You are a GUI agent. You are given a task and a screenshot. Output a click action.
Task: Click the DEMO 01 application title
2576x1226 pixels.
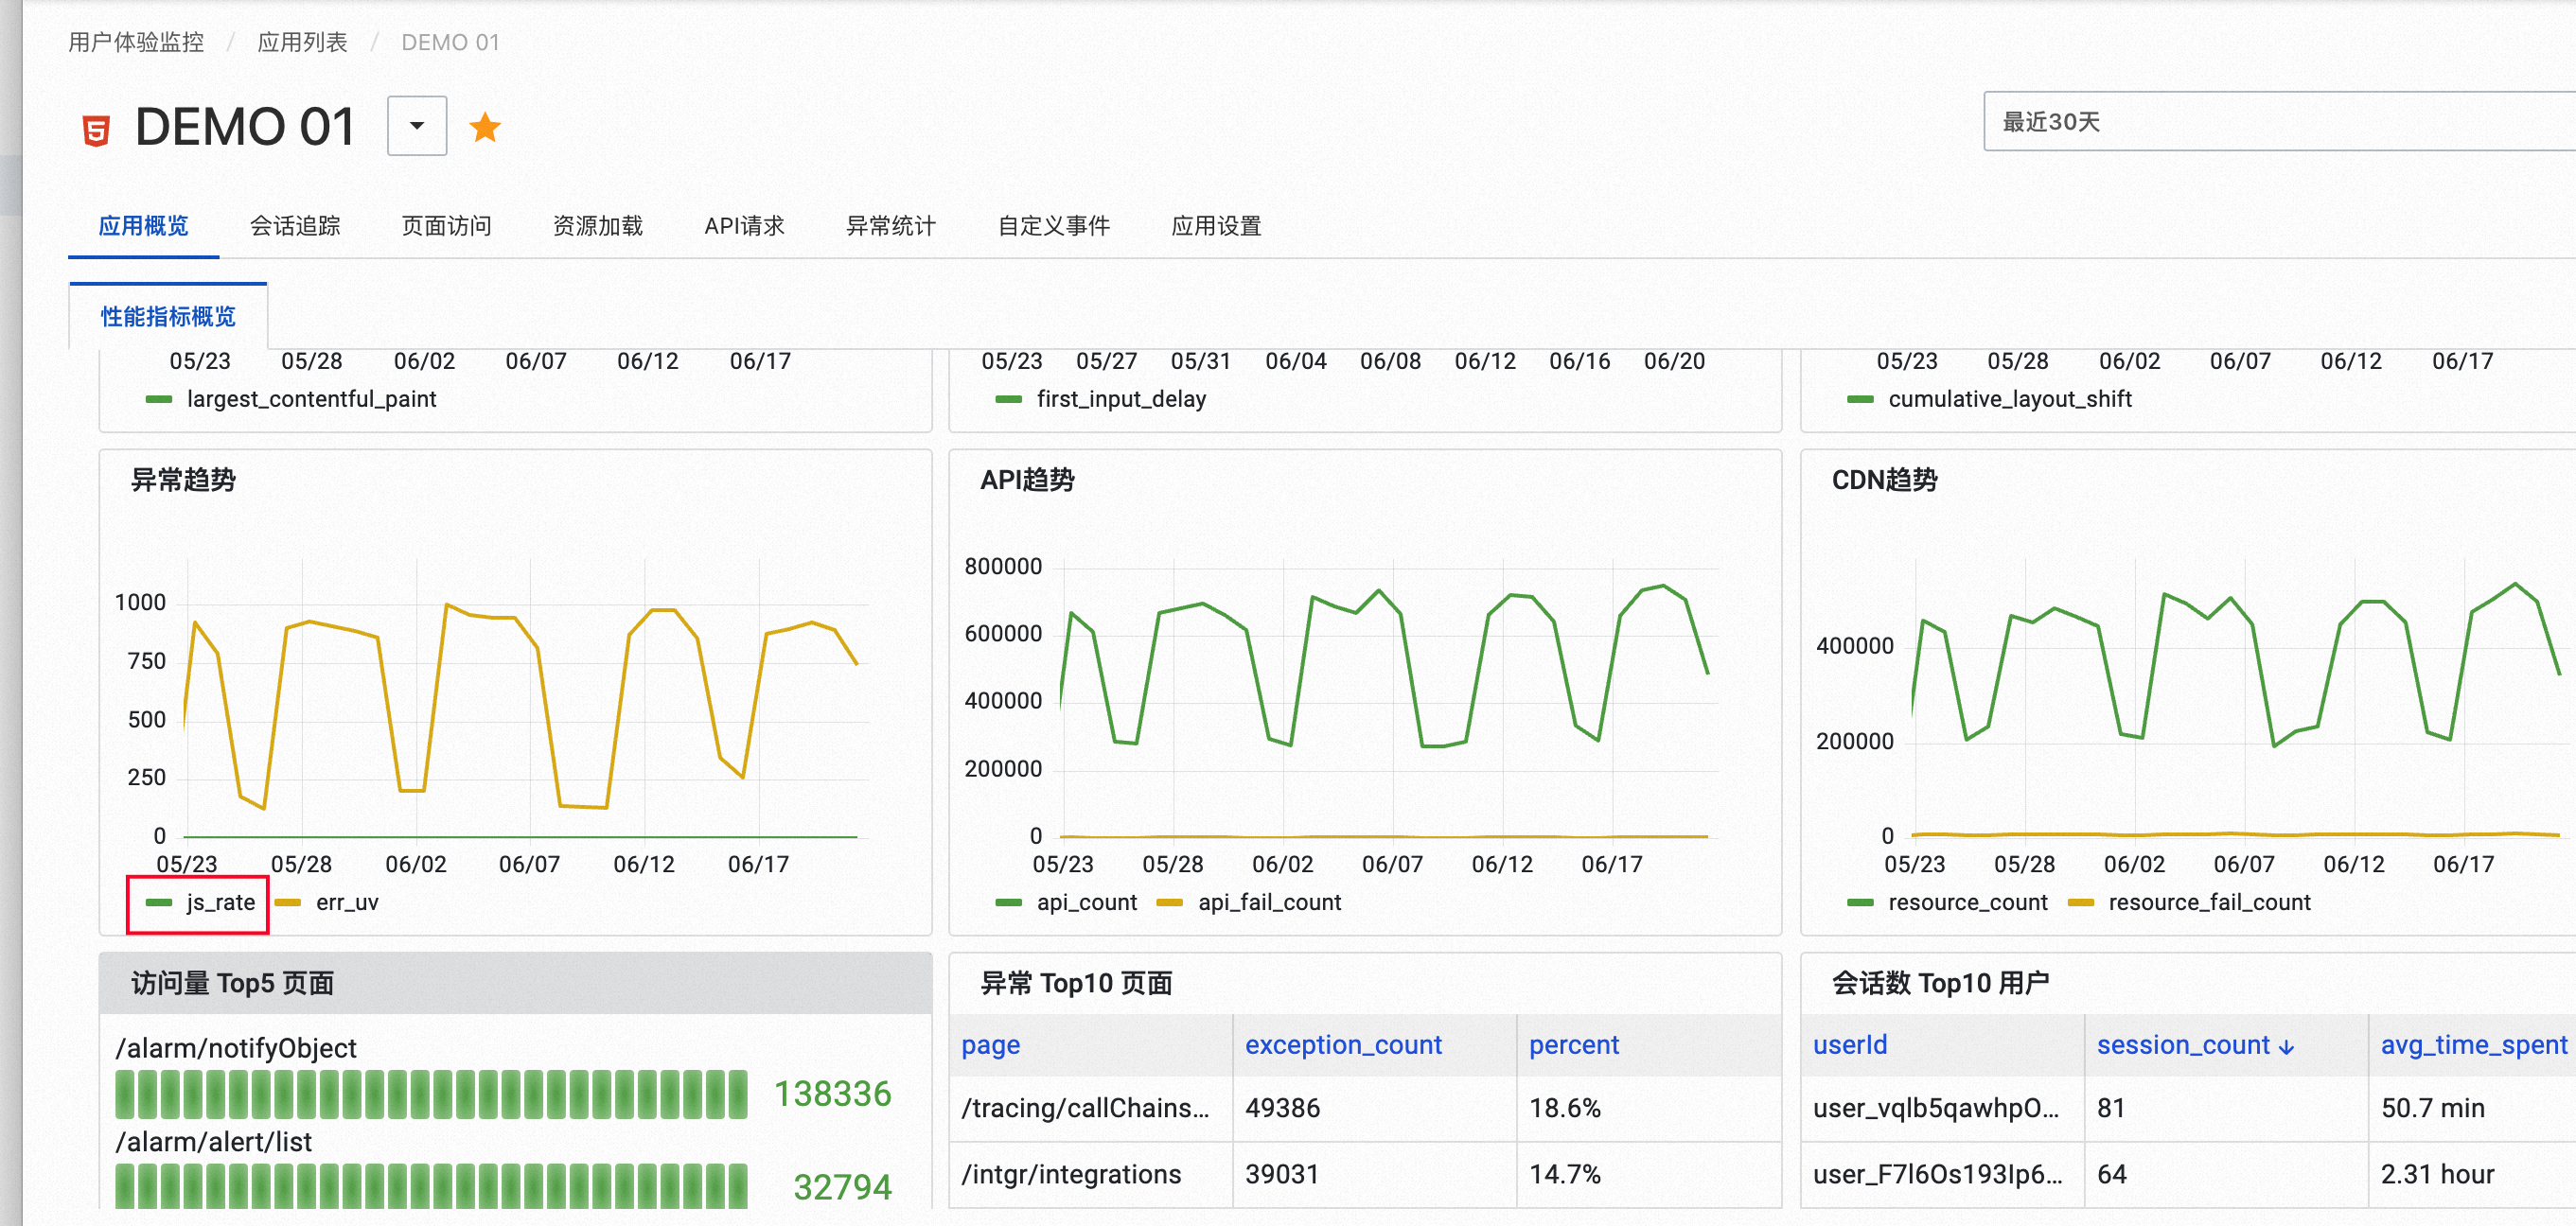pyautogui.click(x=245, y=127)
